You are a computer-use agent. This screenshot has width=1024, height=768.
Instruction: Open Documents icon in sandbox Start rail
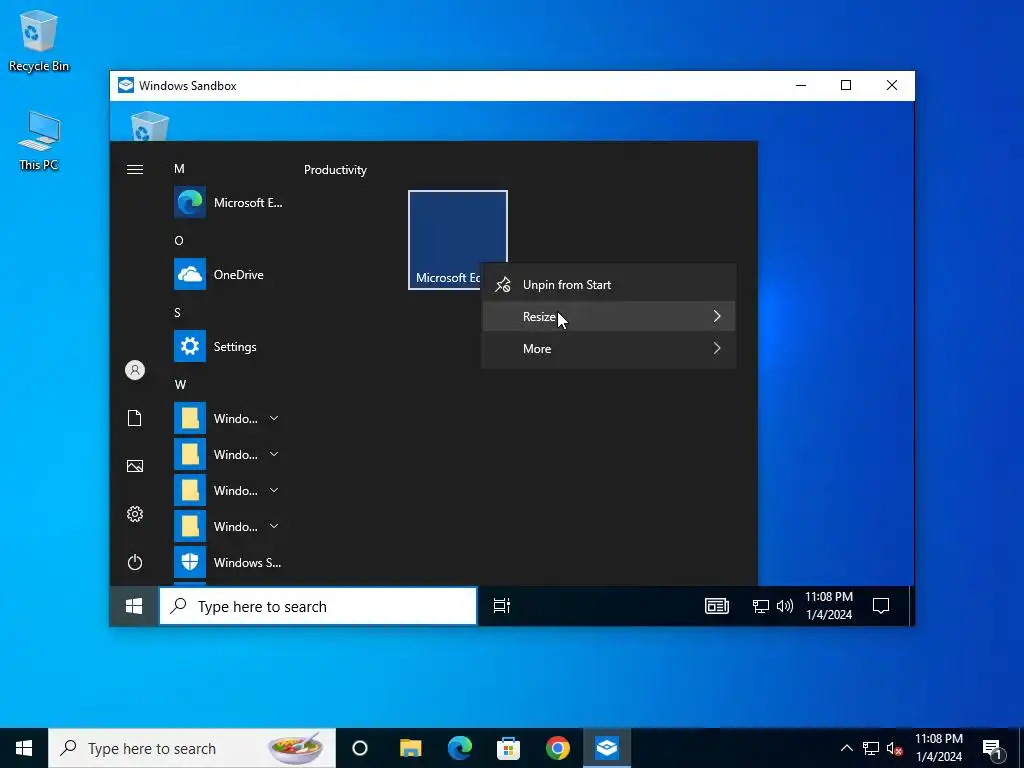pyautogui.click(x=135, y=418)
